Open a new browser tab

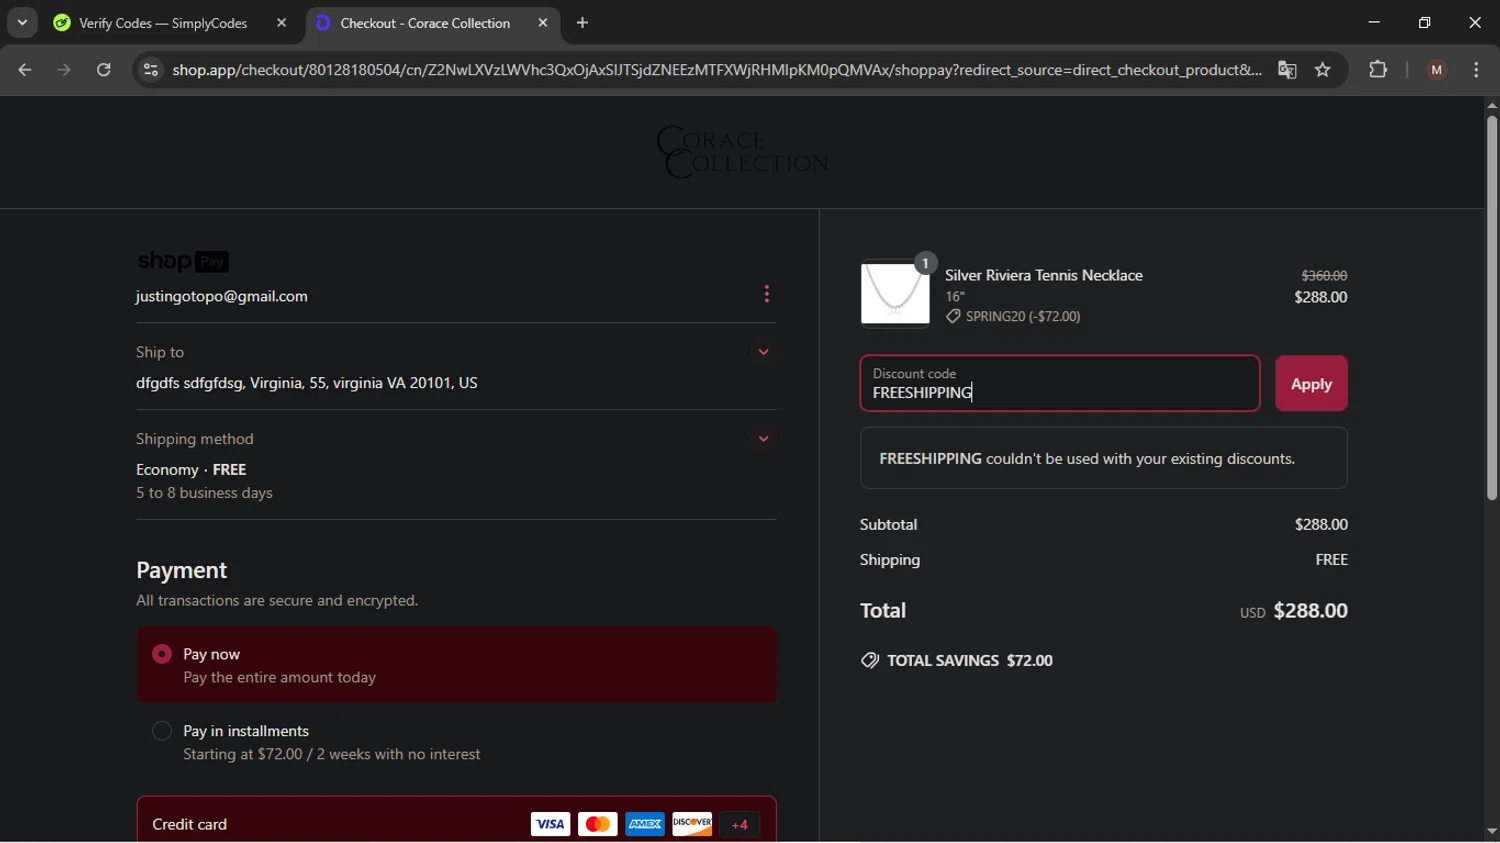click(x=583, y=23)
